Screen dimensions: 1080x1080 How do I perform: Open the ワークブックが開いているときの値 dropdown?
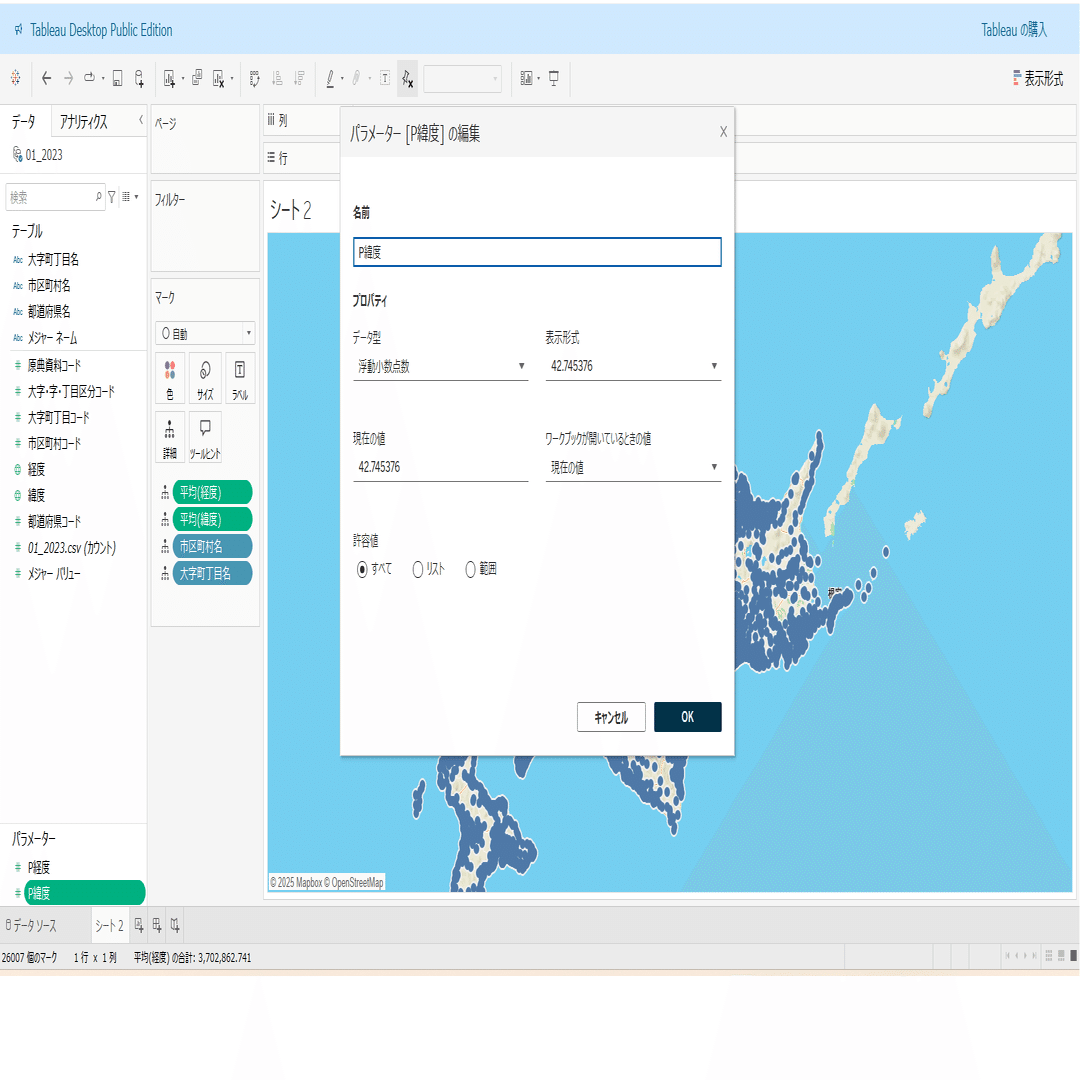click(633, 466)
